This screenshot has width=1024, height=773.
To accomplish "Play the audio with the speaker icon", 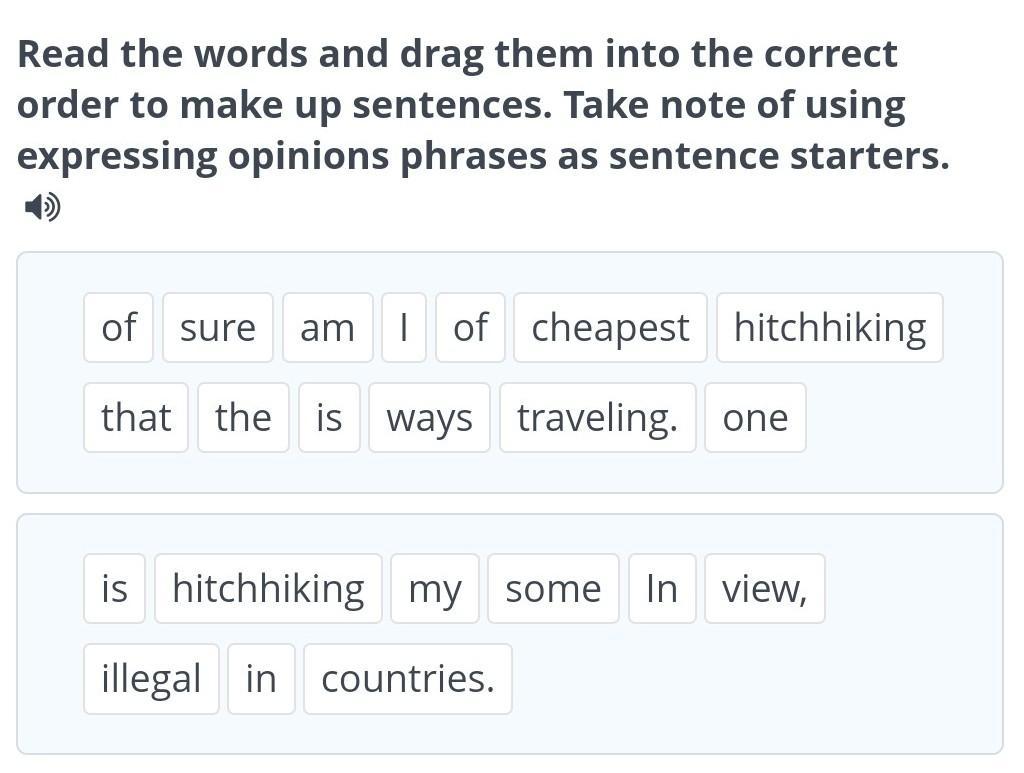I will (x=42, y=207).
